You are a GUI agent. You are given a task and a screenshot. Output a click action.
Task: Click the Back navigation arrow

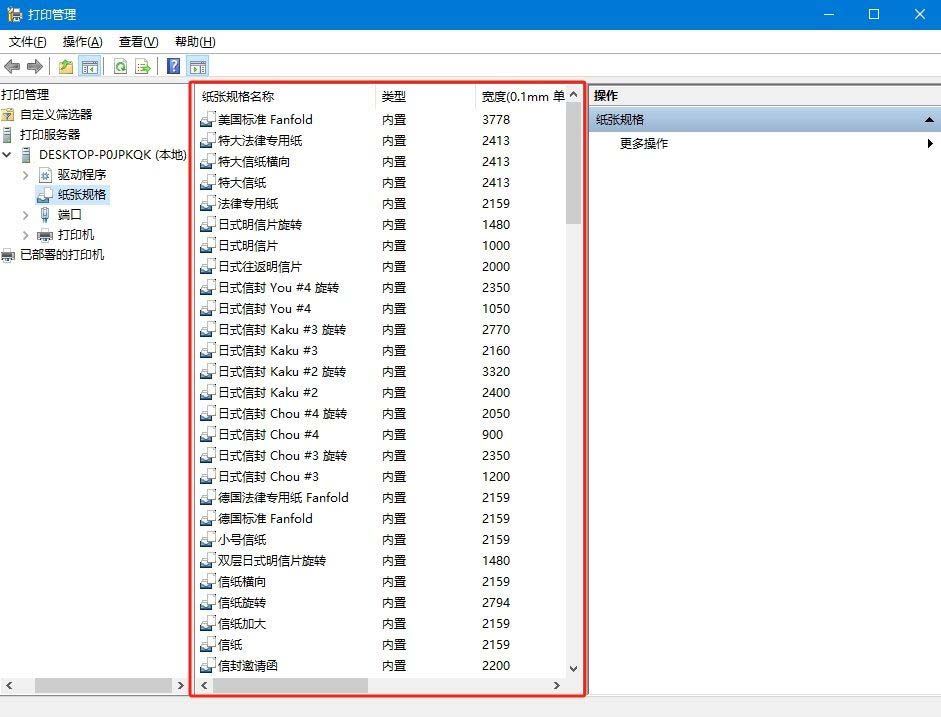pyautogui.click(x=12, y=67)
